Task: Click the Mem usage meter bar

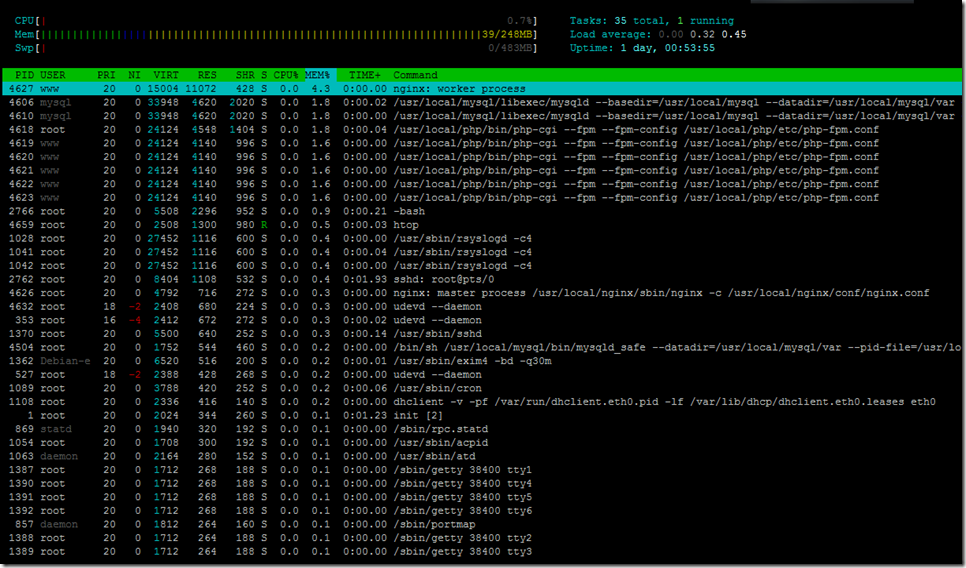Action: point(276,34)
